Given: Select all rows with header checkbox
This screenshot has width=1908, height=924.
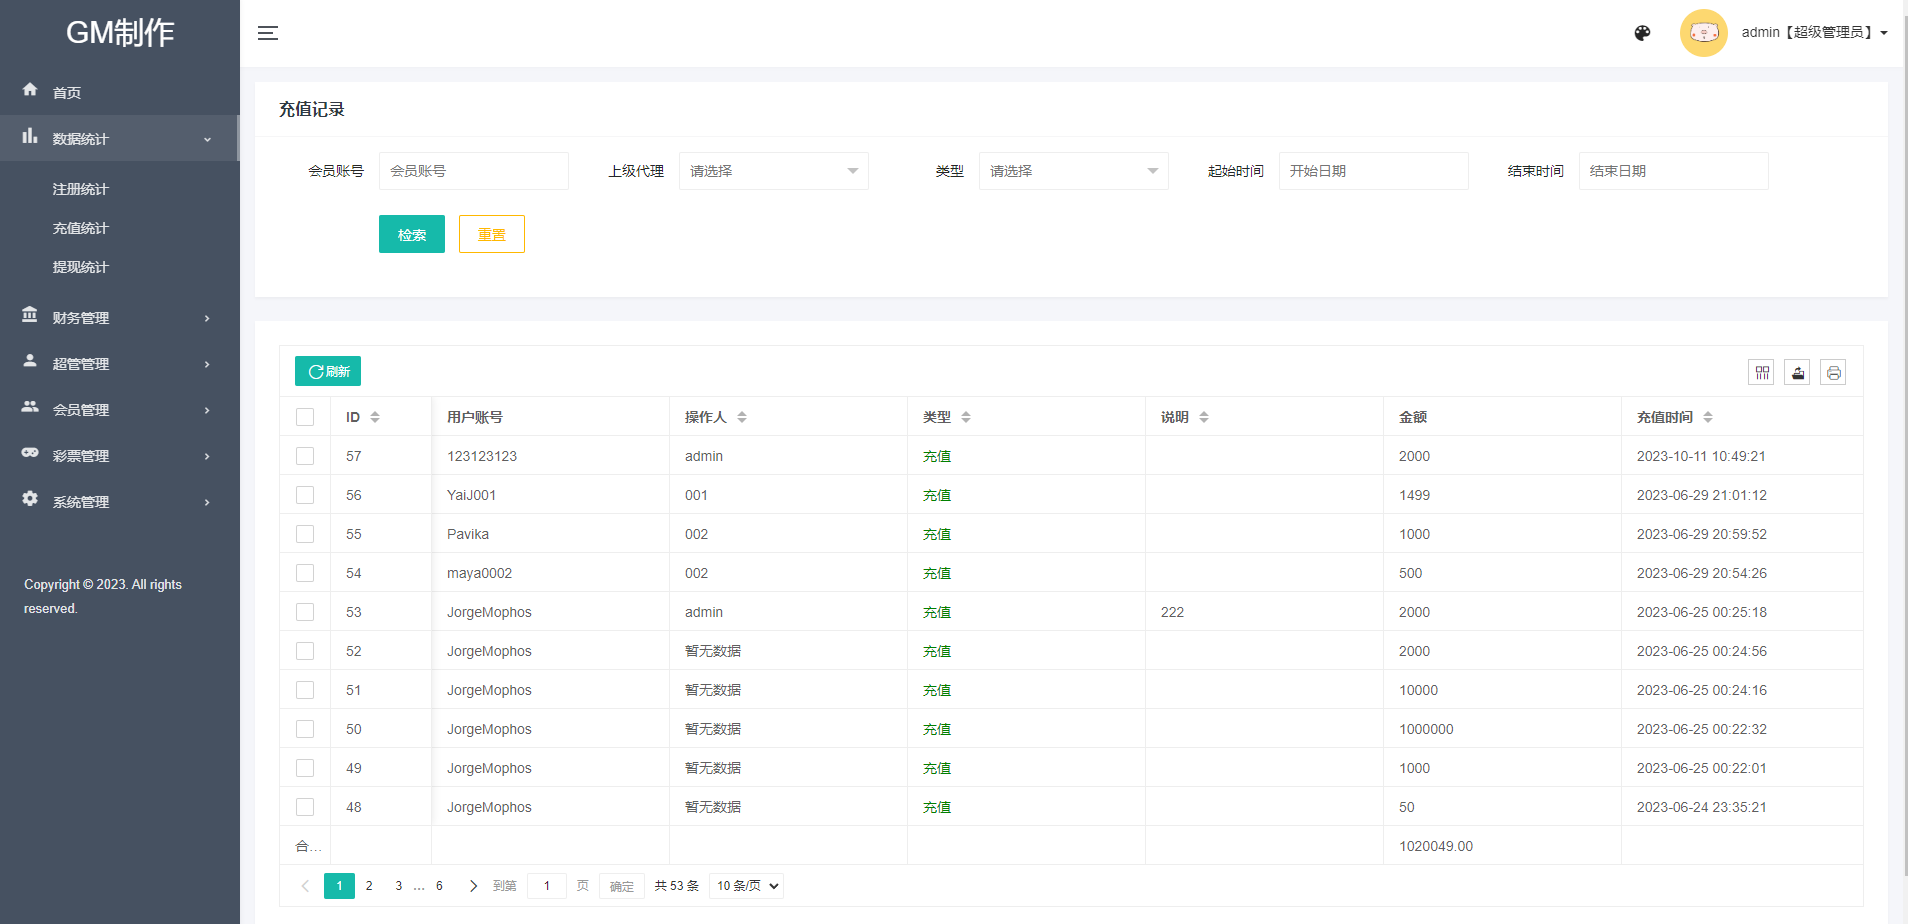Looking at the screenshot, I should coord(305,417).
